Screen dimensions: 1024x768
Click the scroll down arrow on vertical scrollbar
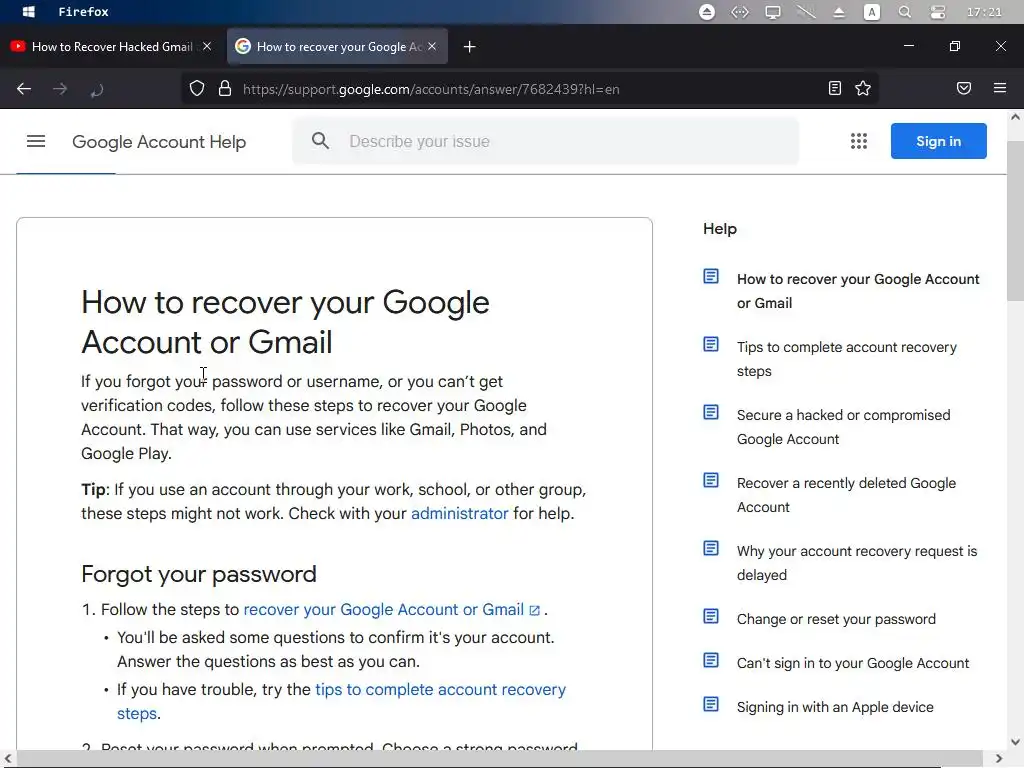(1015, 742)
